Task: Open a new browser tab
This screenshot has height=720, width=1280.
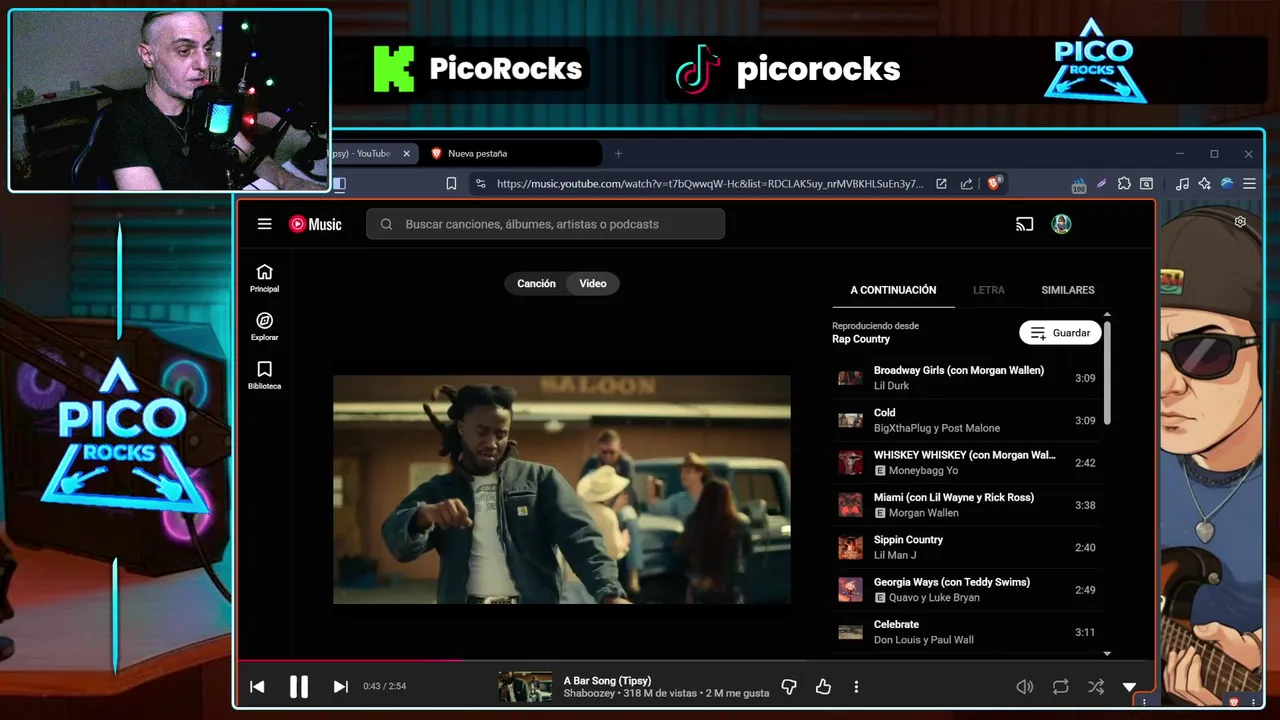Action: click(618, 153)
